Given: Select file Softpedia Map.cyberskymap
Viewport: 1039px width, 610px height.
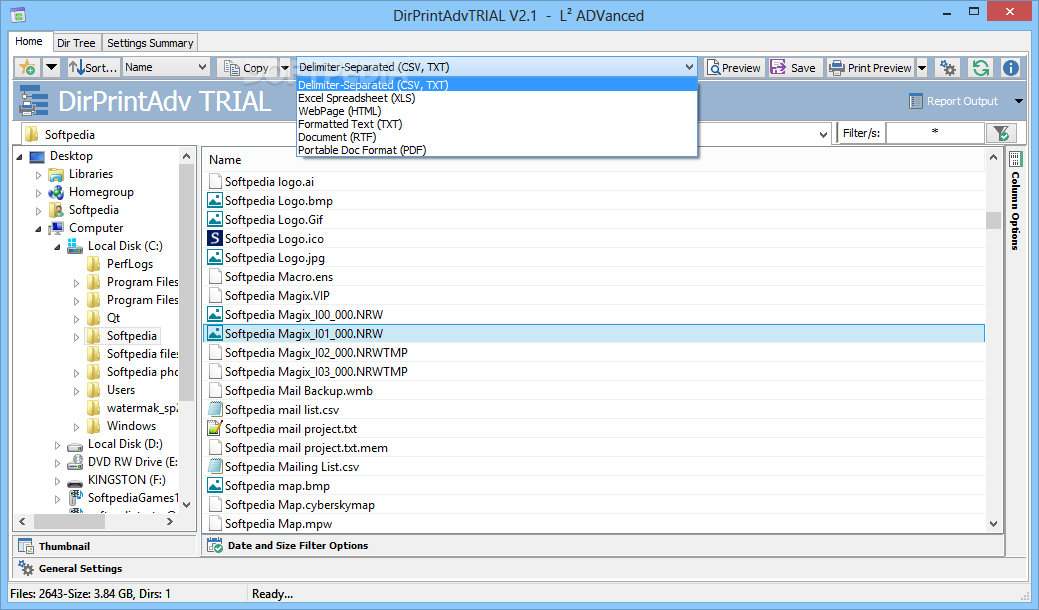Looking at the screenshot, I should (300, 505).
